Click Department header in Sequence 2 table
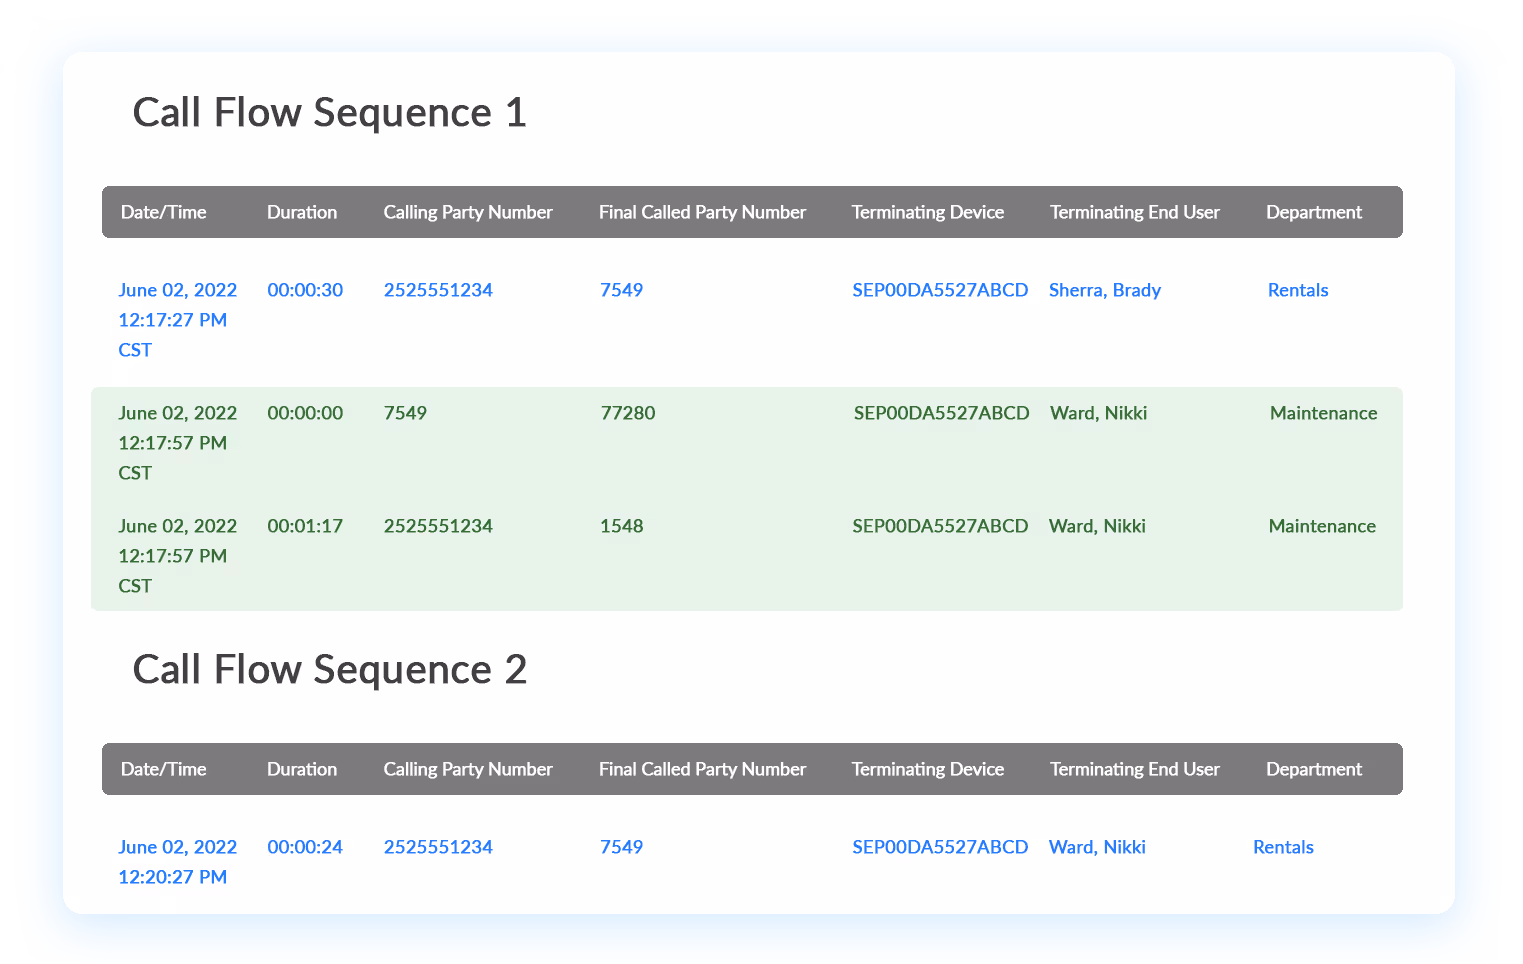This screenshot has width=1523, height=964. tap(1314, 769)
